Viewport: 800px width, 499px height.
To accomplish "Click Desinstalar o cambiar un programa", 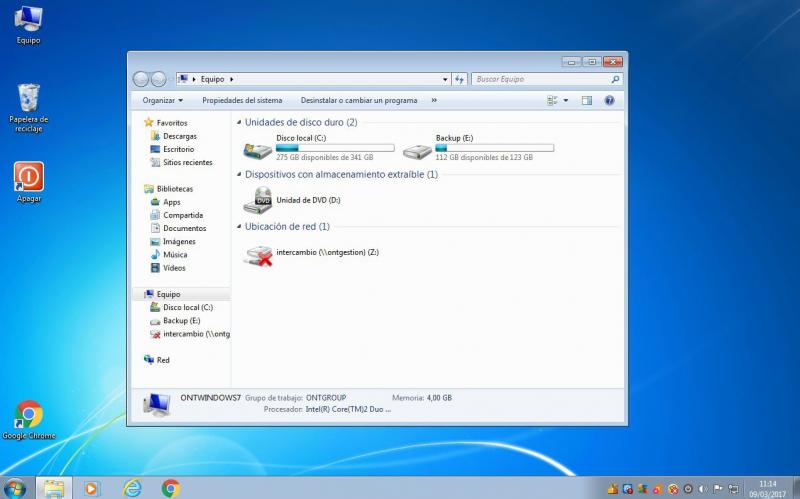I will pyautogui.click(x=359, y=100).
